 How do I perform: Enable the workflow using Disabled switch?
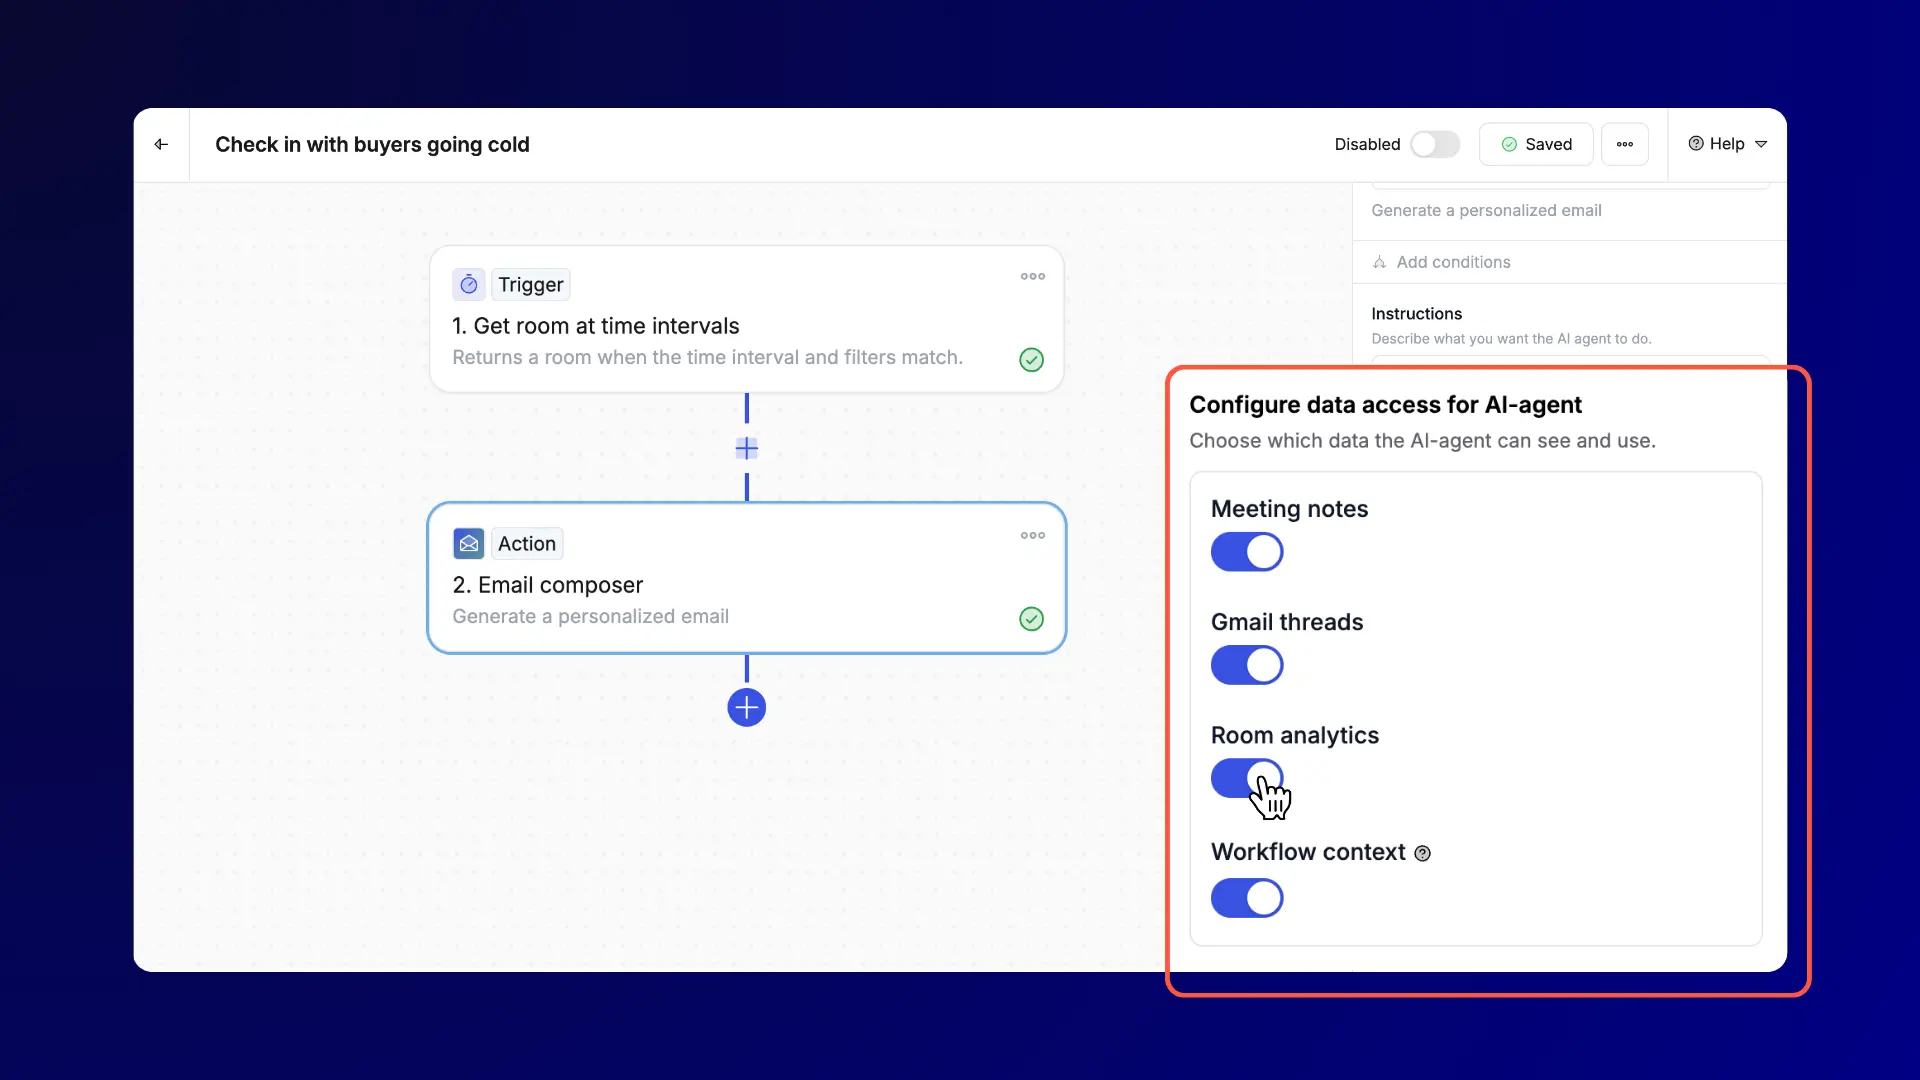tap(1434, 144)
